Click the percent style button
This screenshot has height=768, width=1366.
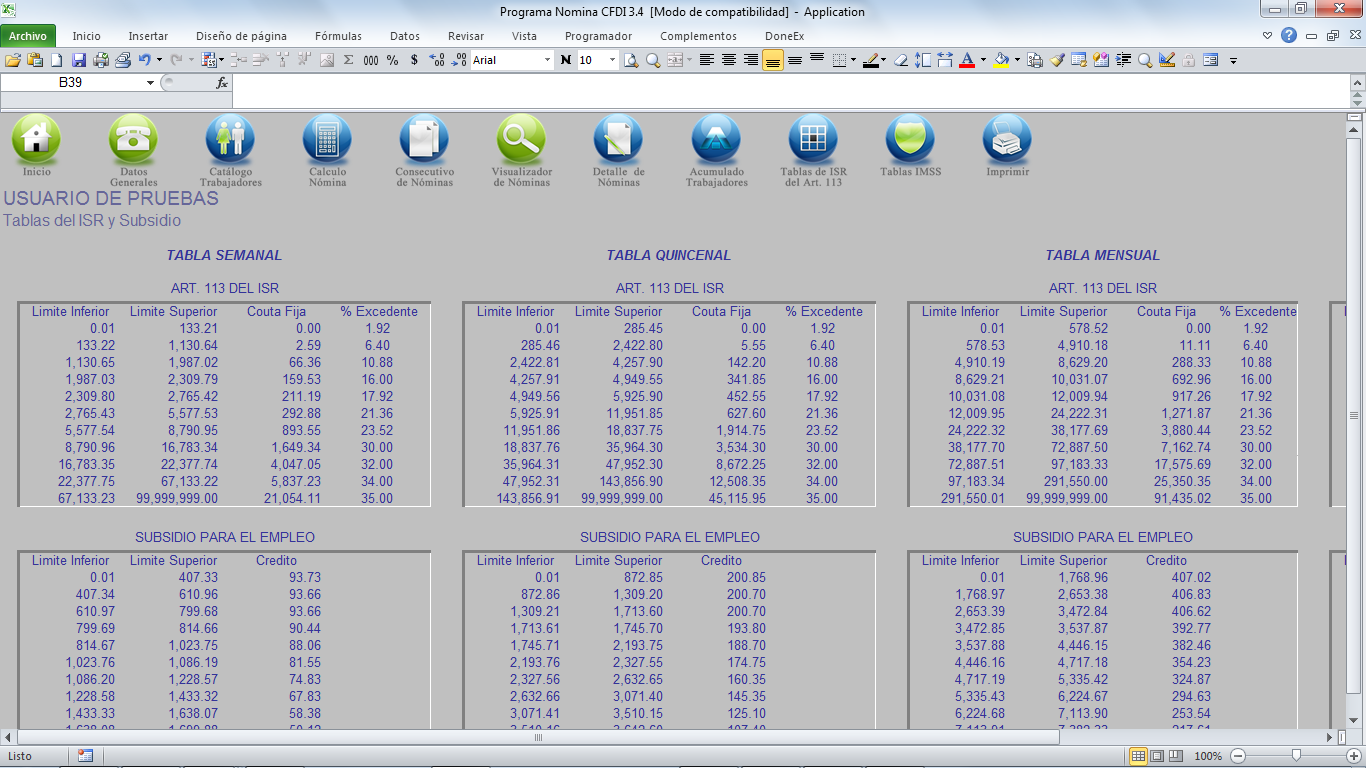[x=393, y=60]
